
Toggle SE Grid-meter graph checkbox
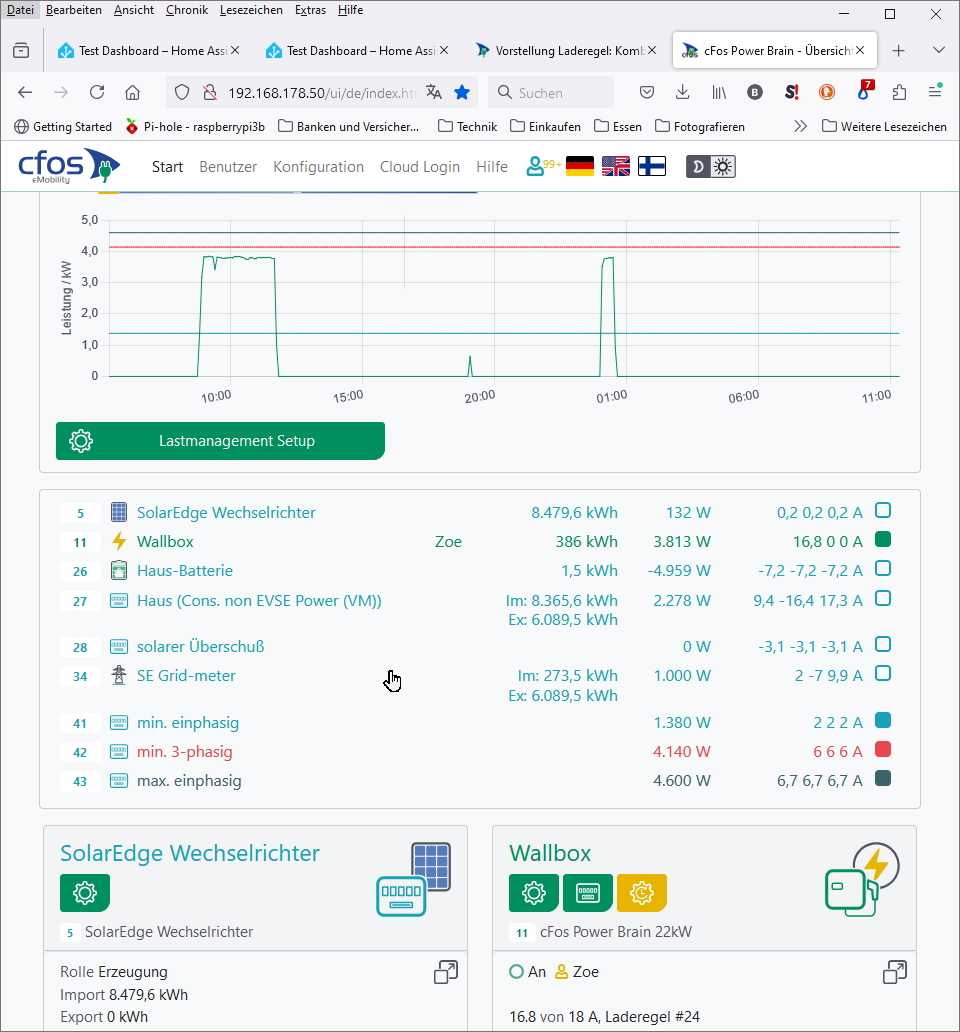click(x=883, y=674)
